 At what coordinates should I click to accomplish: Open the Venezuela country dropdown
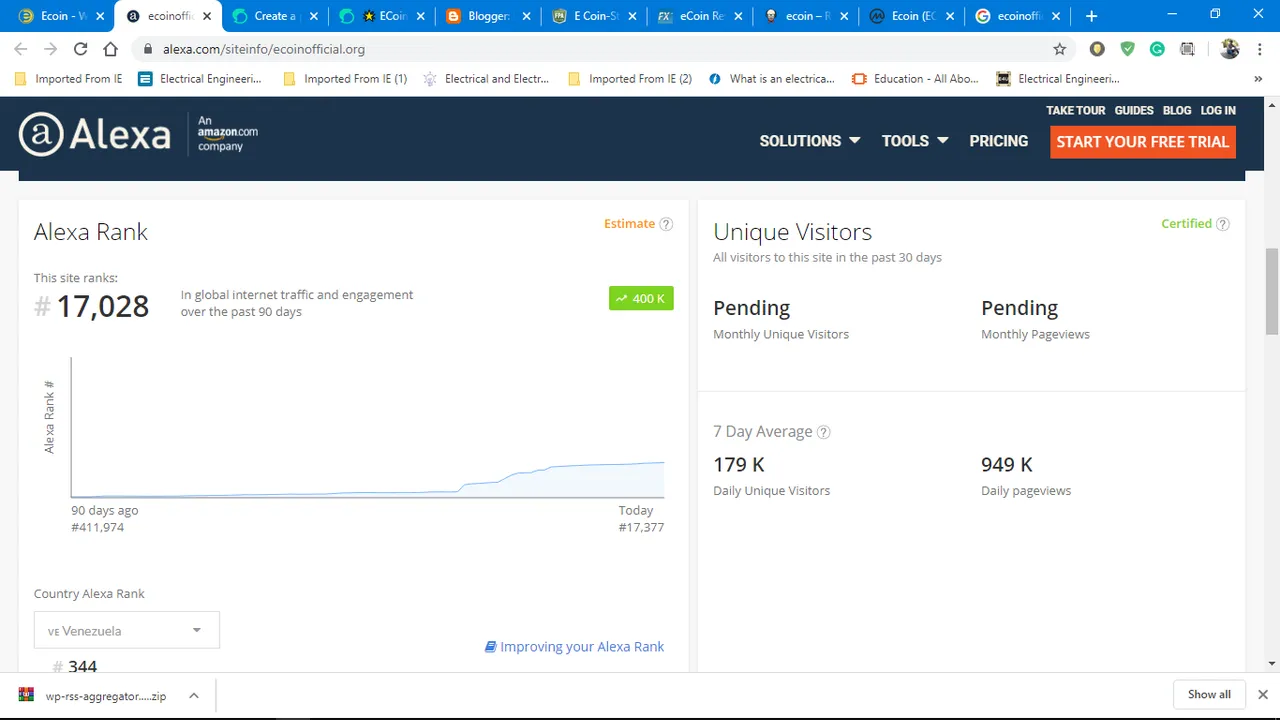[127, 630]
